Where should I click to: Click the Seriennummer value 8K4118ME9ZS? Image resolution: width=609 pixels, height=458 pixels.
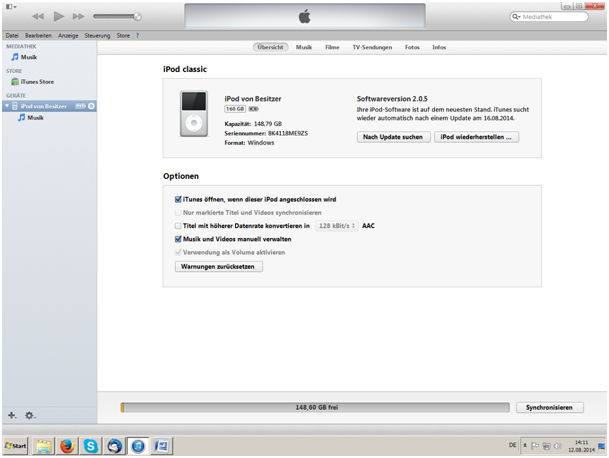click(288, 133)
